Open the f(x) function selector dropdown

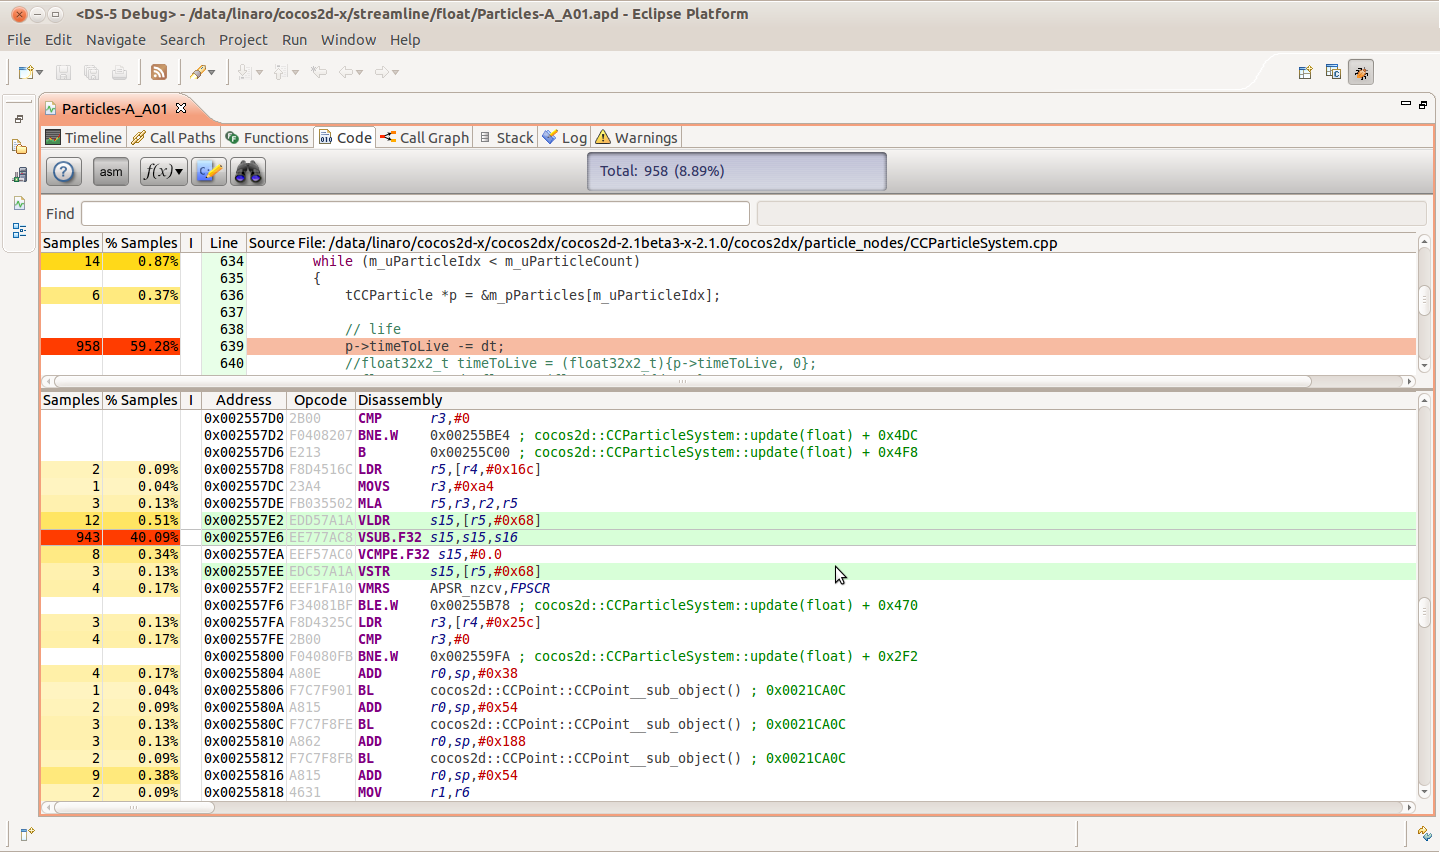(x=164, y=172)
